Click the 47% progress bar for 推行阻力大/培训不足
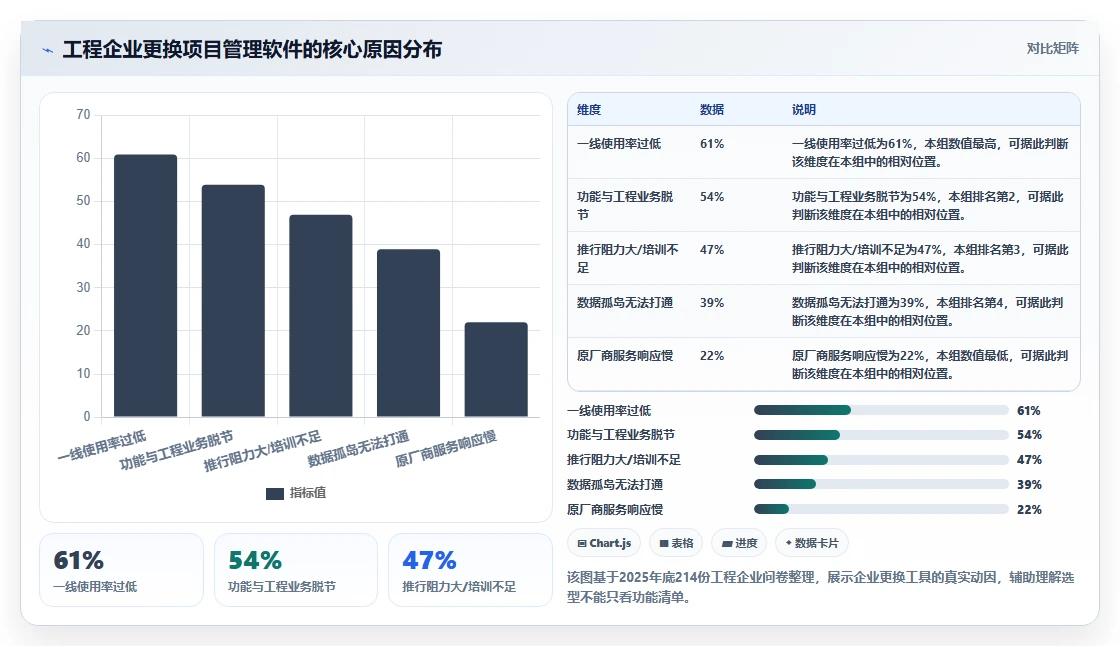Image resolution: width=1120 pixels, height=646 pixels. point(881,460)
